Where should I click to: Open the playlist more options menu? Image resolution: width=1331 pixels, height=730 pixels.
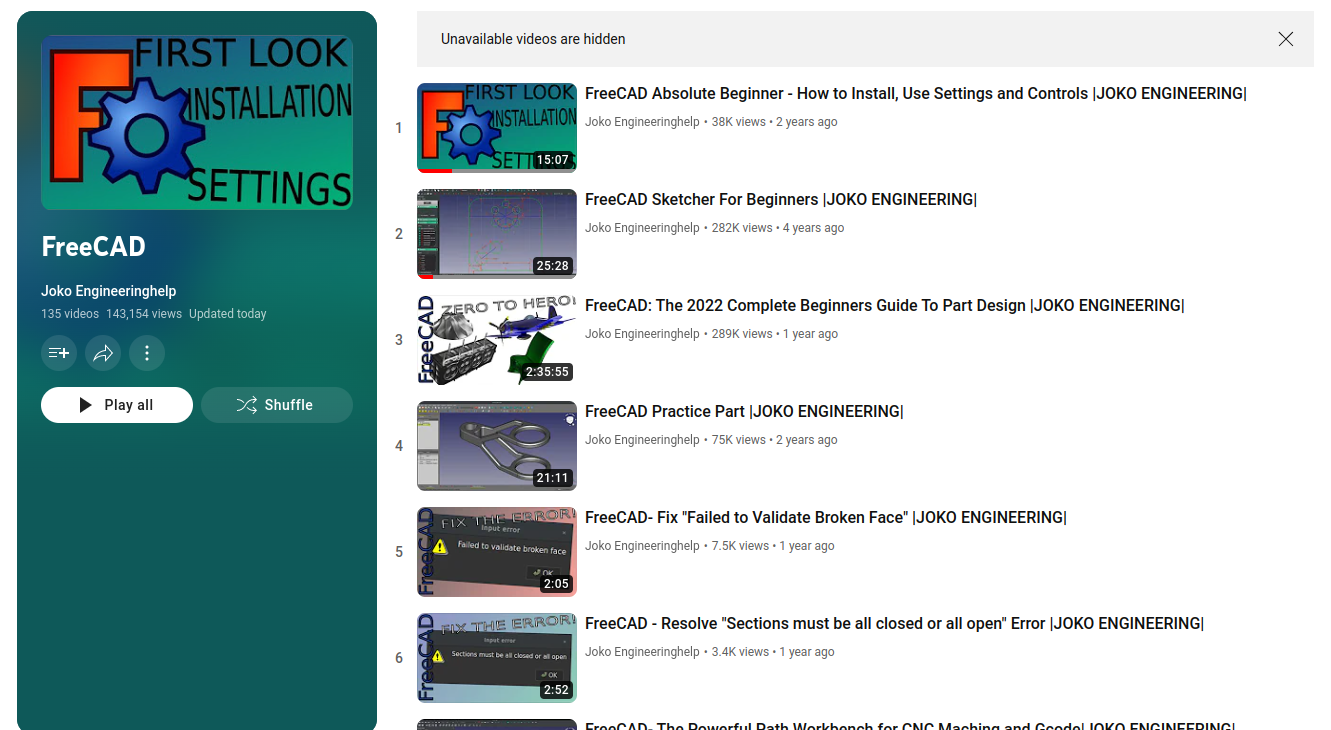(147, 353)
